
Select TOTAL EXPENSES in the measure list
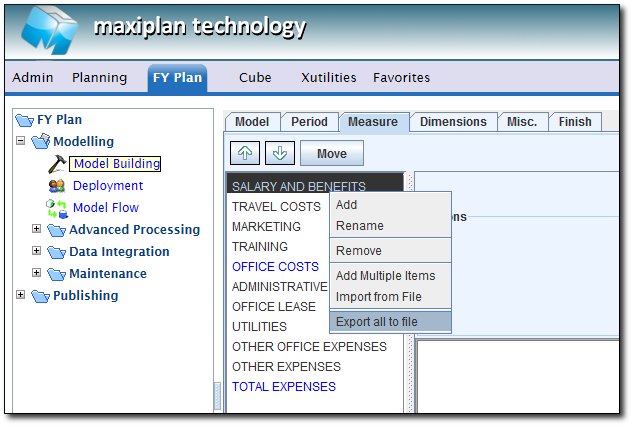[284, 387]
